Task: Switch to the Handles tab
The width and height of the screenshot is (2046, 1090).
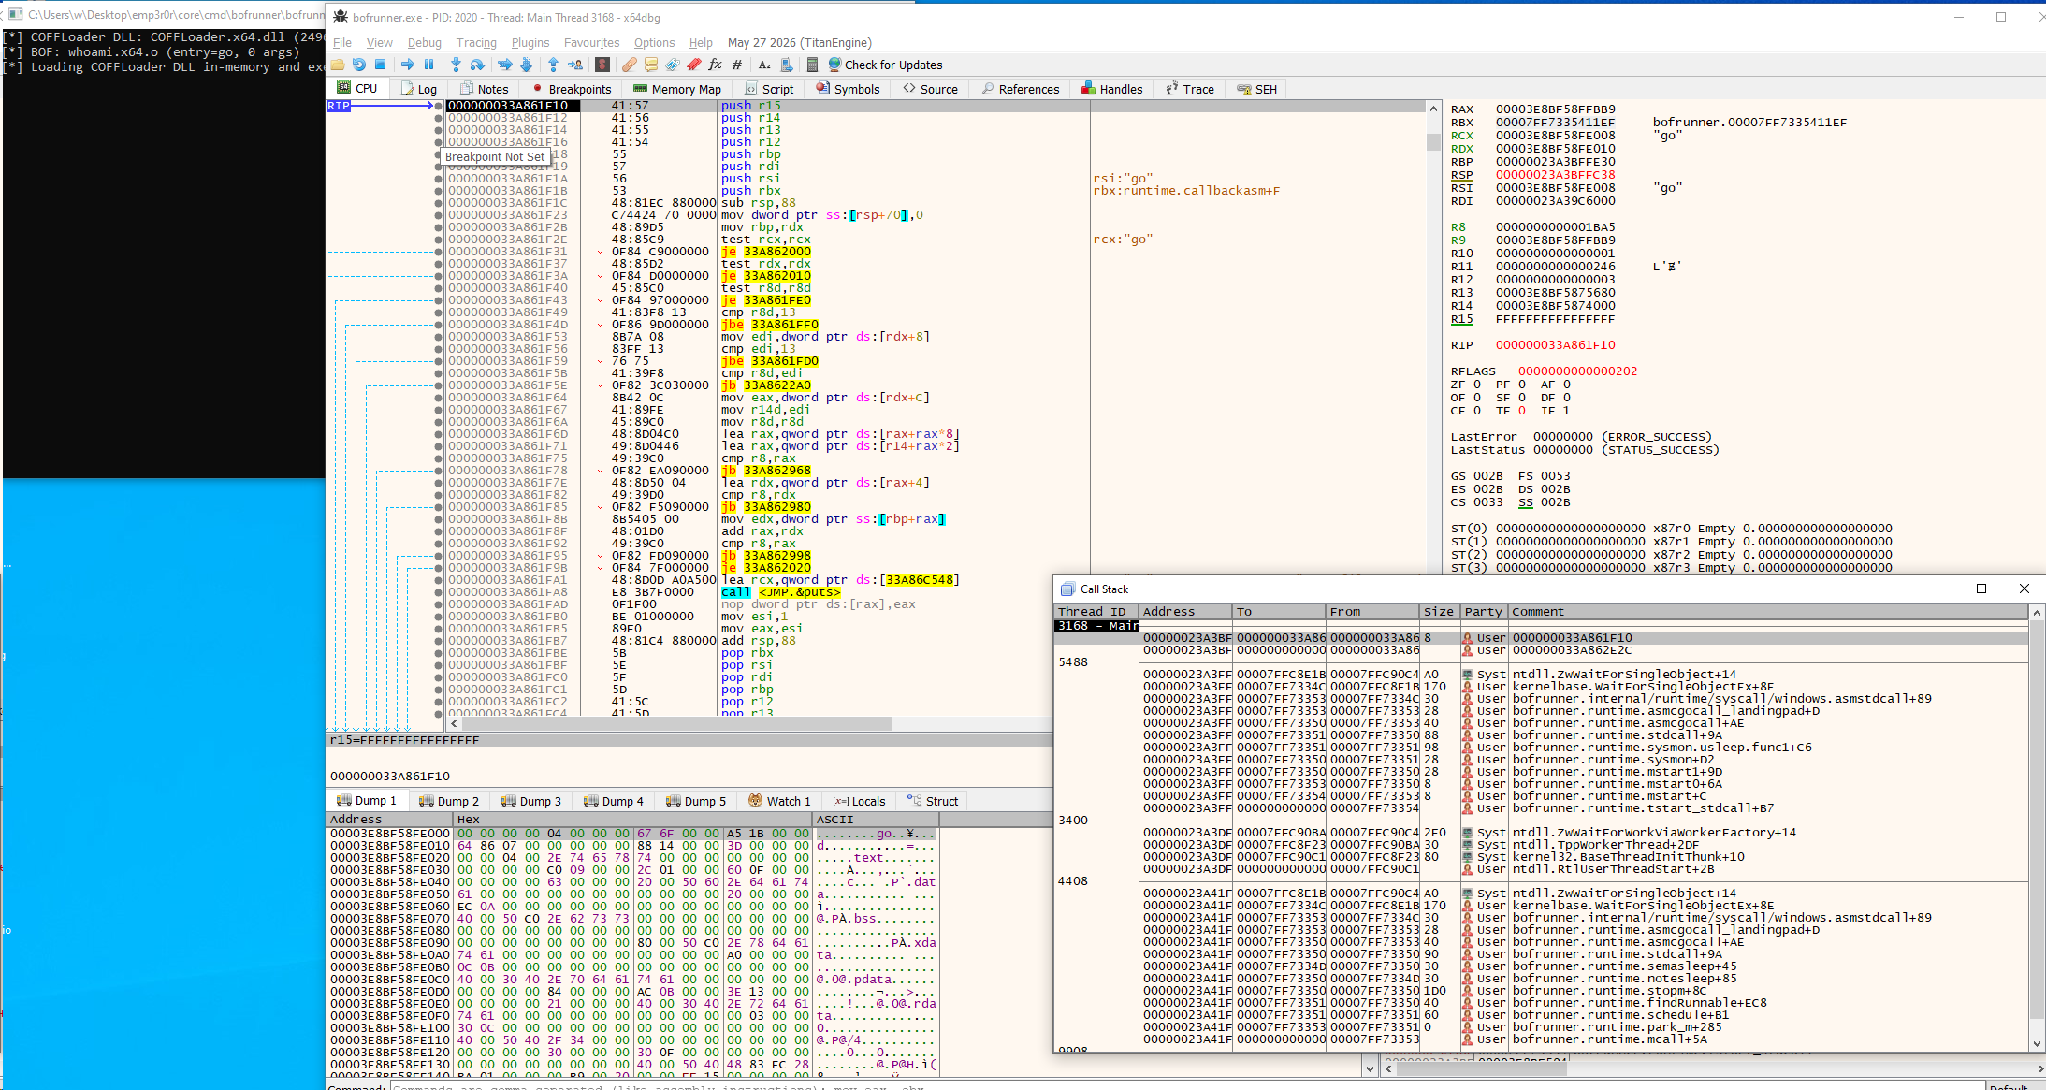Action: click(1111, 89)
